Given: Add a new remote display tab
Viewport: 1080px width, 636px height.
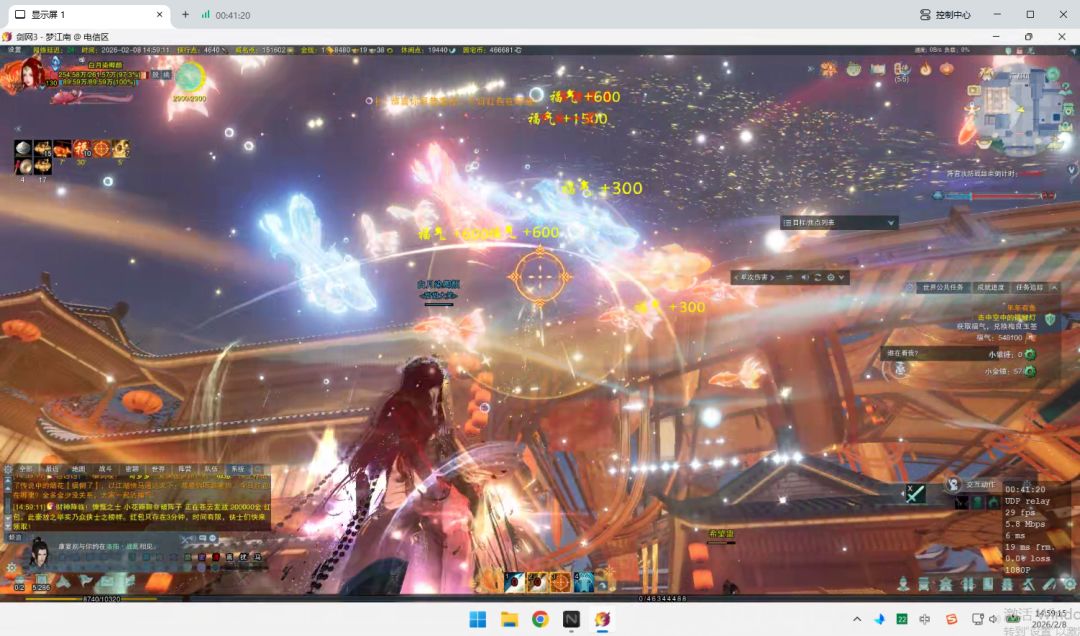Looking at the screenshot, I should tap(185, 14).
